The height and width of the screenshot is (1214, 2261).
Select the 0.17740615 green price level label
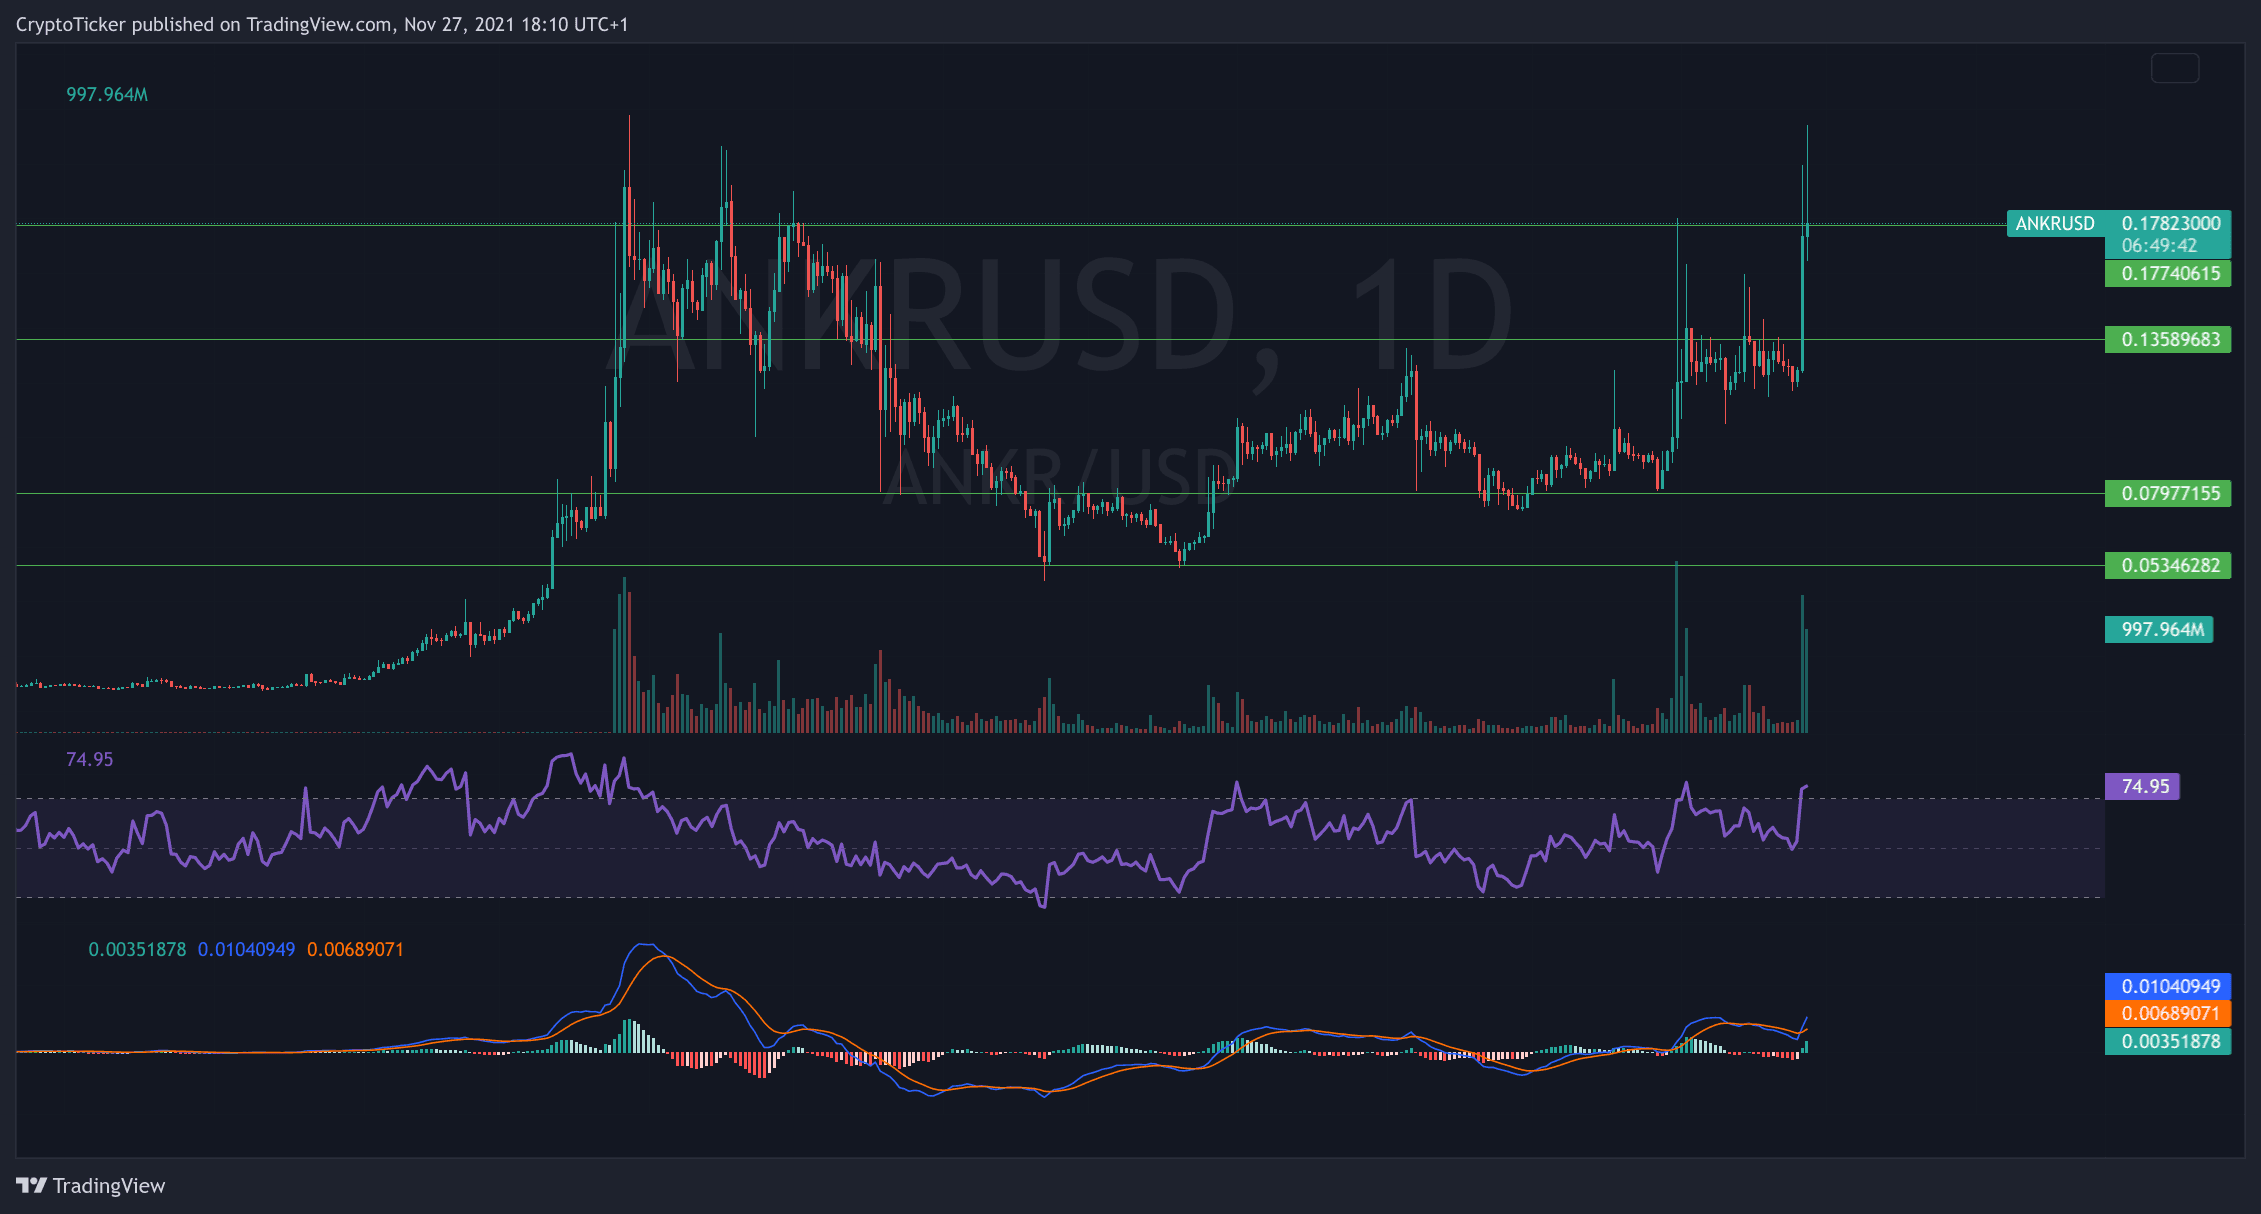click(2170, 274)
